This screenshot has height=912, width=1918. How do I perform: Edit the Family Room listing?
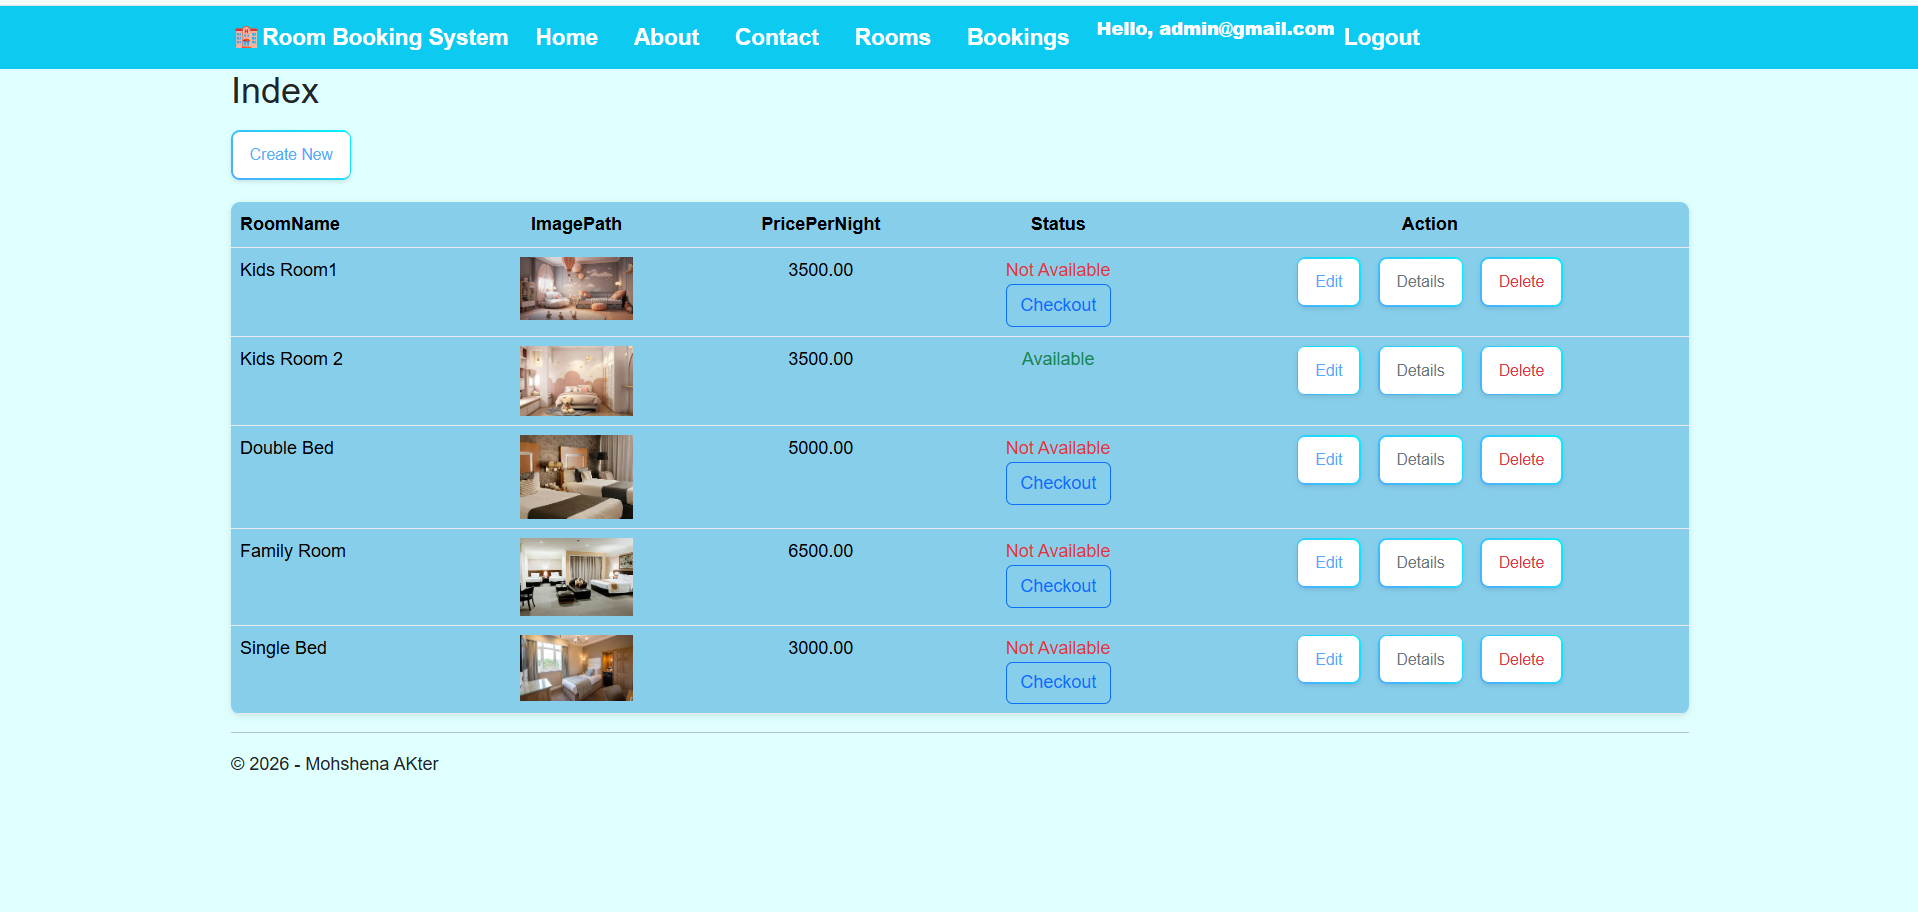[x=1328, y=562]
